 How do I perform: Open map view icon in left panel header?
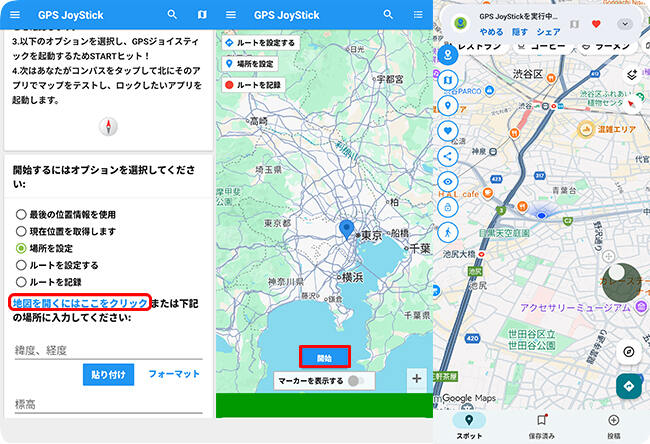[x=202, y=15]
